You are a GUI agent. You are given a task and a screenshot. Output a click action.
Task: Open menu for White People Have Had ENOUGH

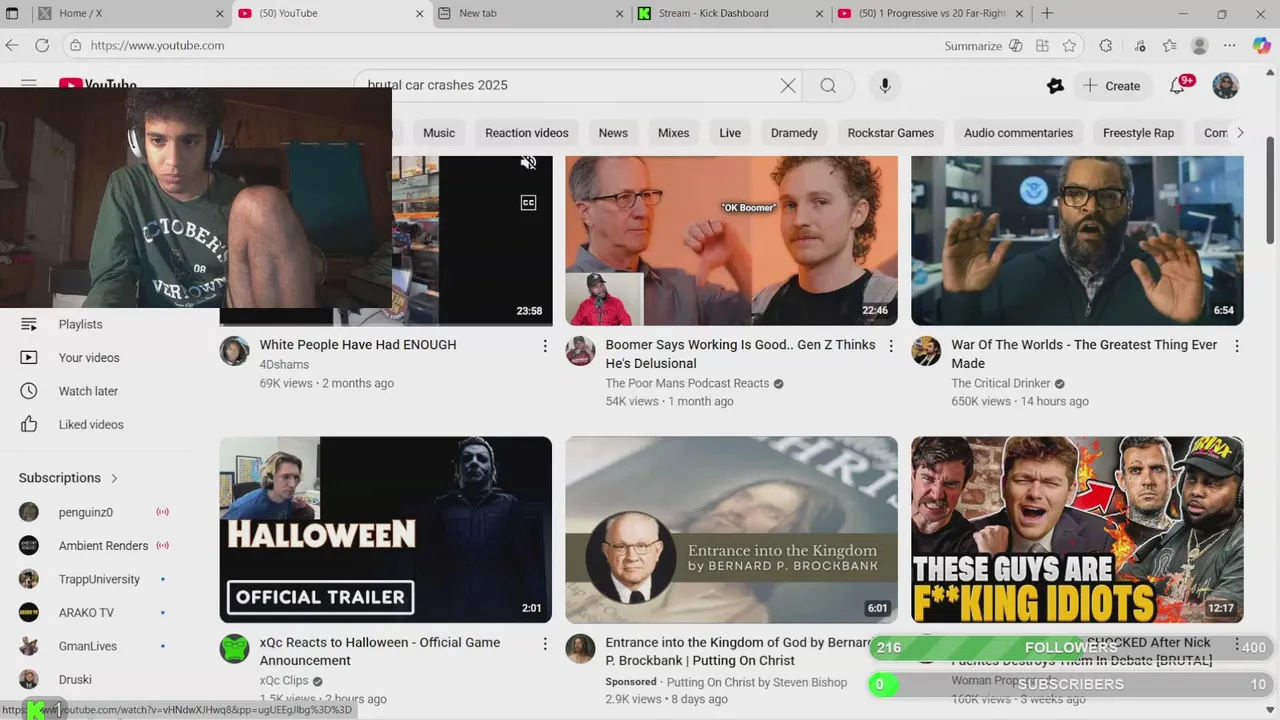point(545,346)
